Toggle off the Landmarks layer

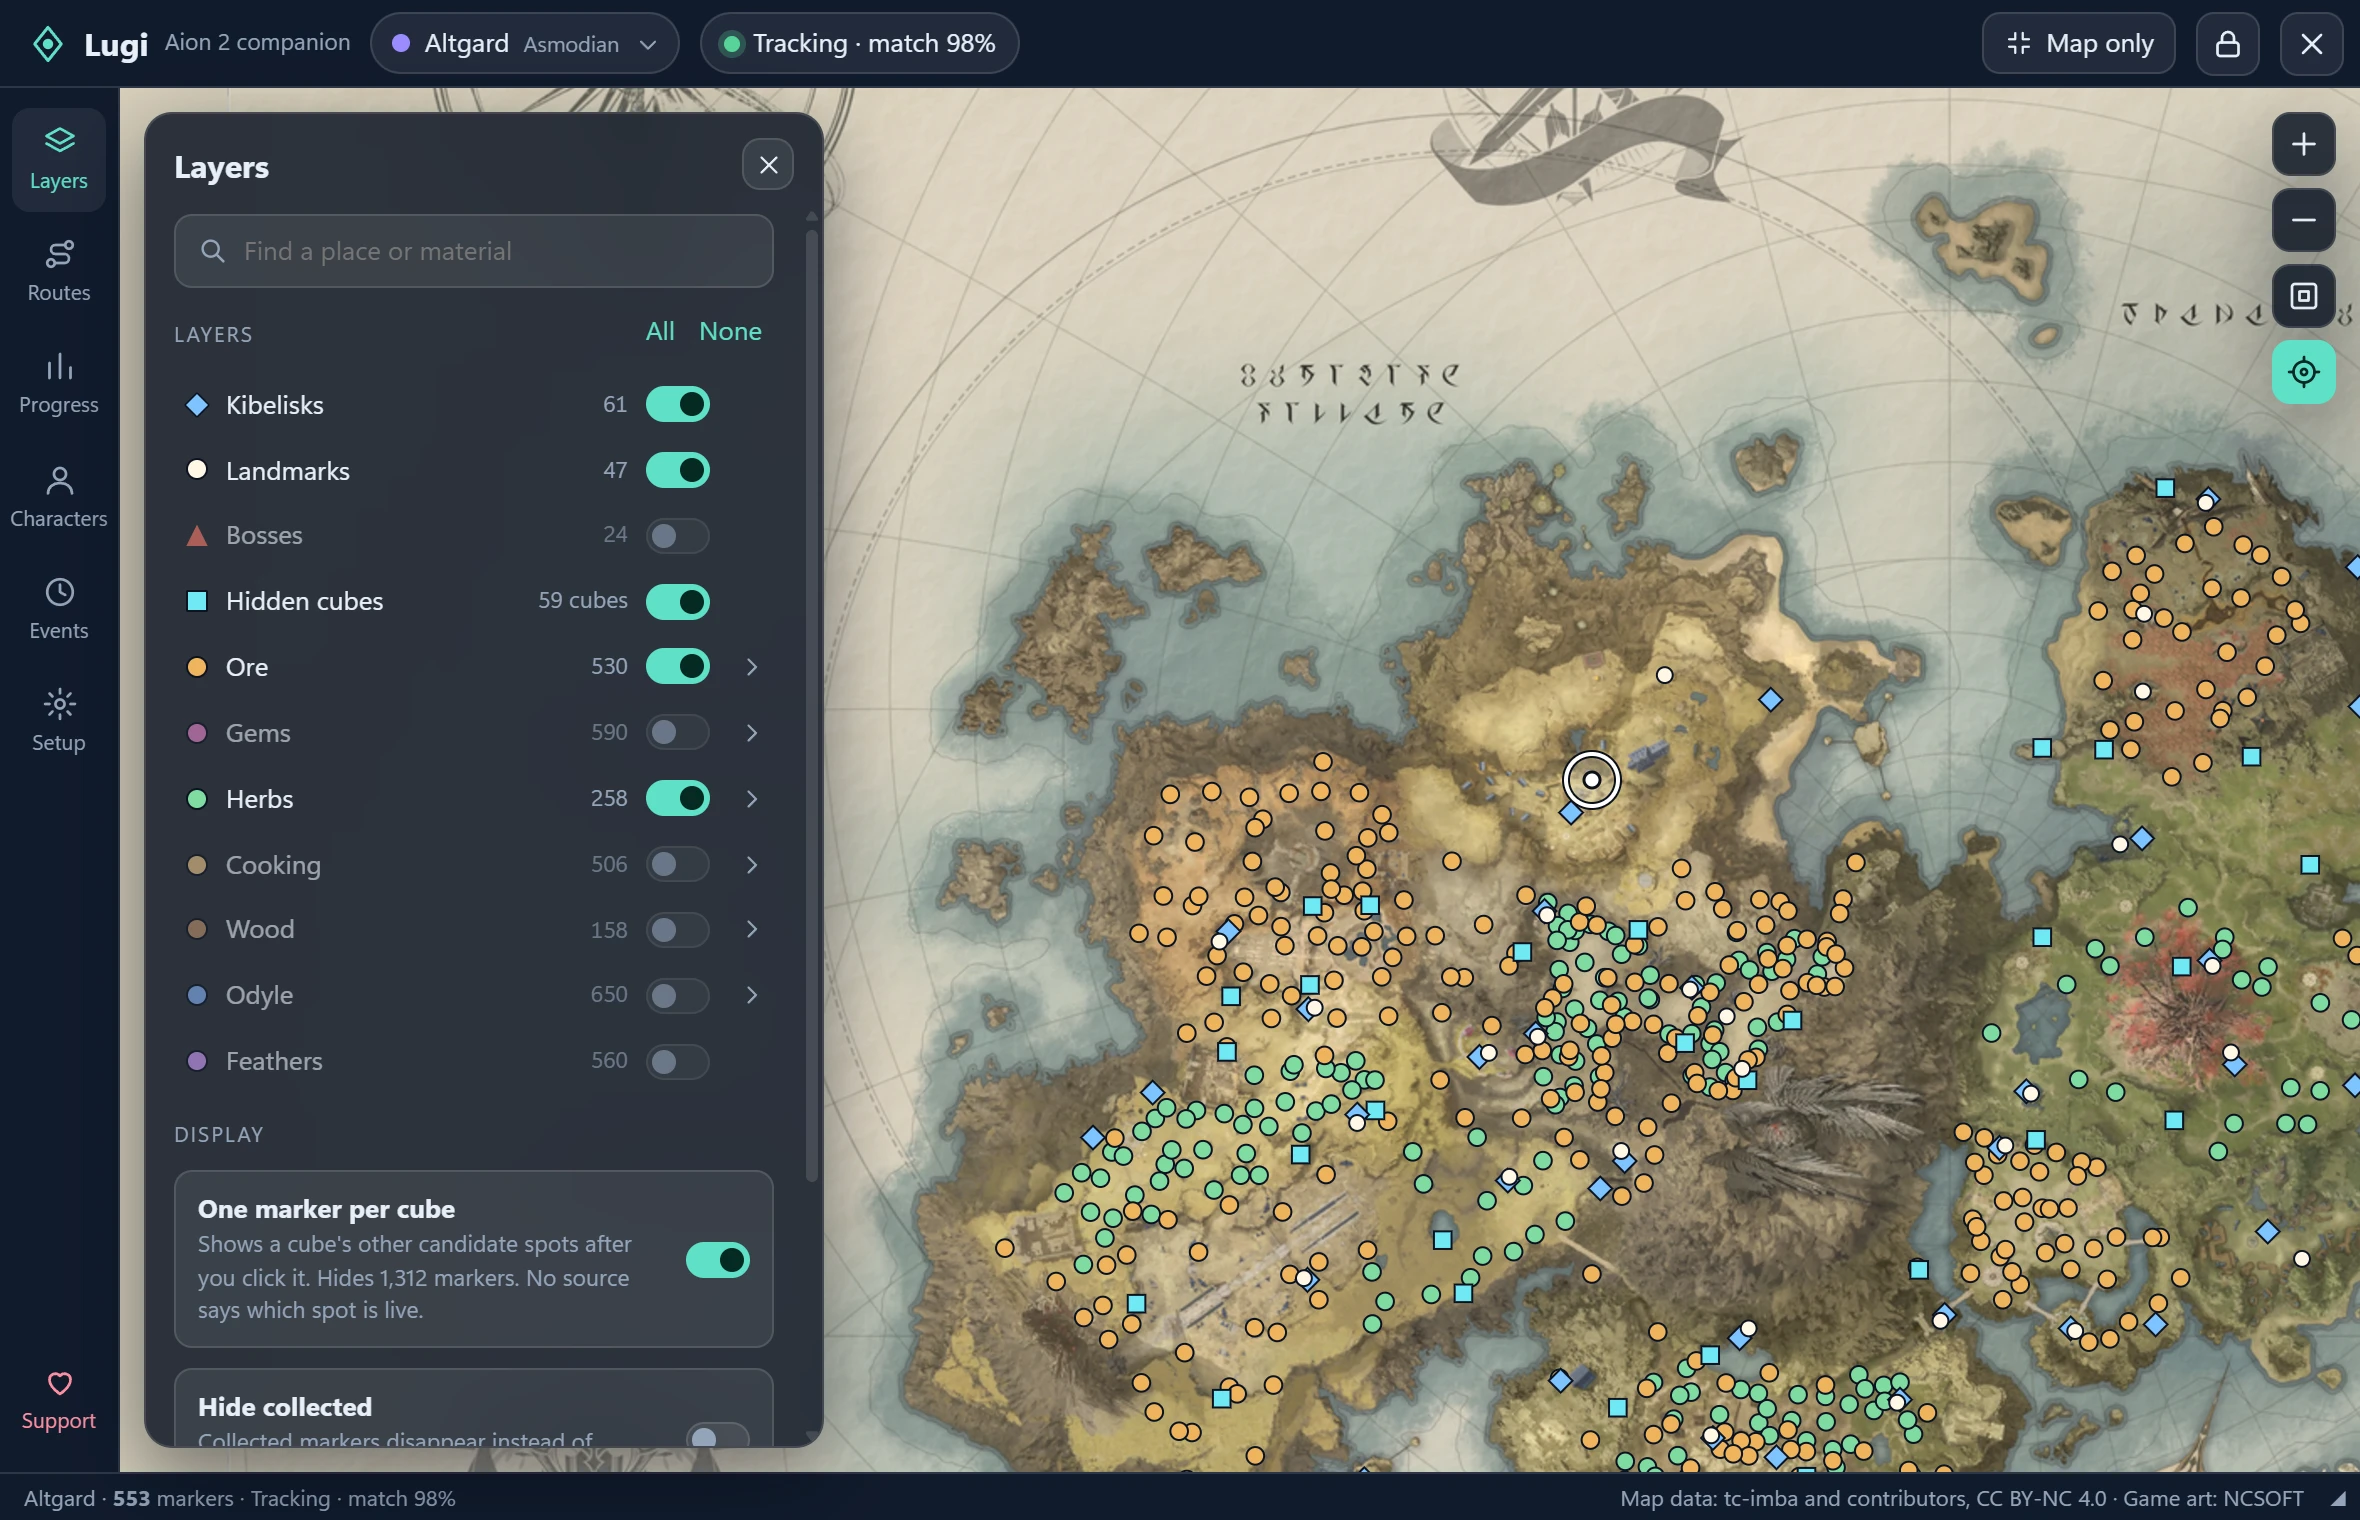click(678, 470)
